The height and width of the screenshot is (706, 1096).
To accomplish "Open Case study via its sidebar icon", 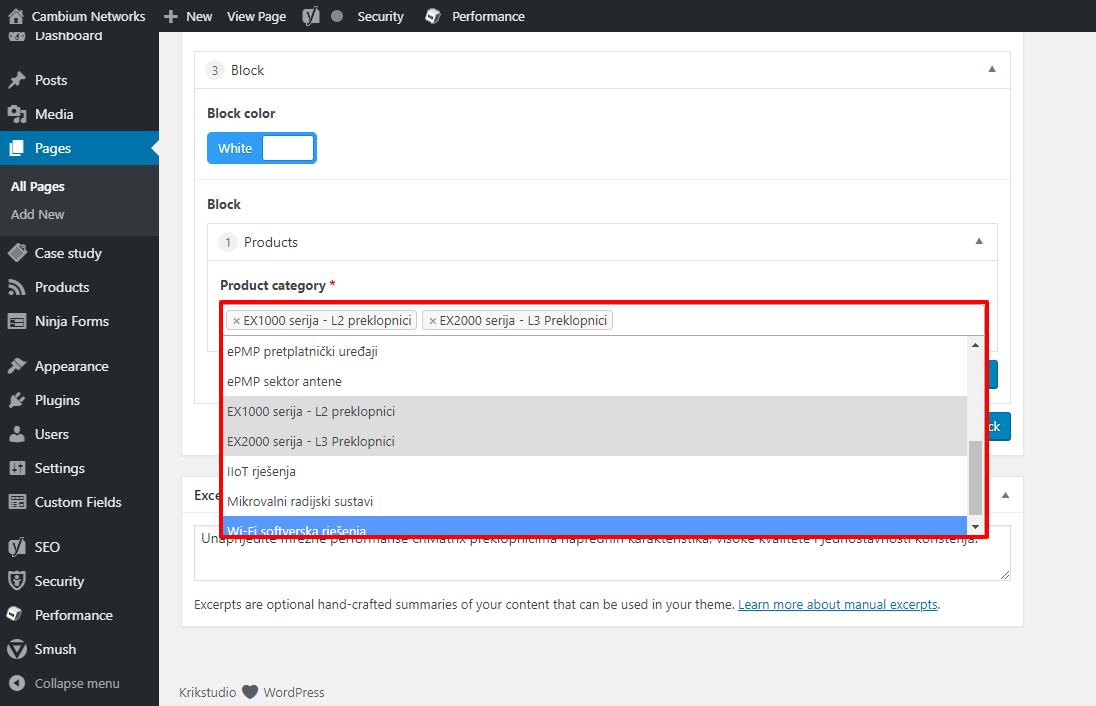I will point(17,253).
